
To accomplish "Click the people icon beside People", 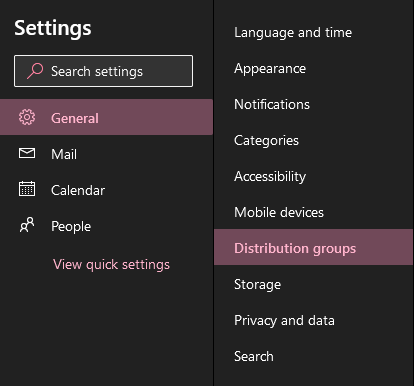I will click(x=27, y=225).
